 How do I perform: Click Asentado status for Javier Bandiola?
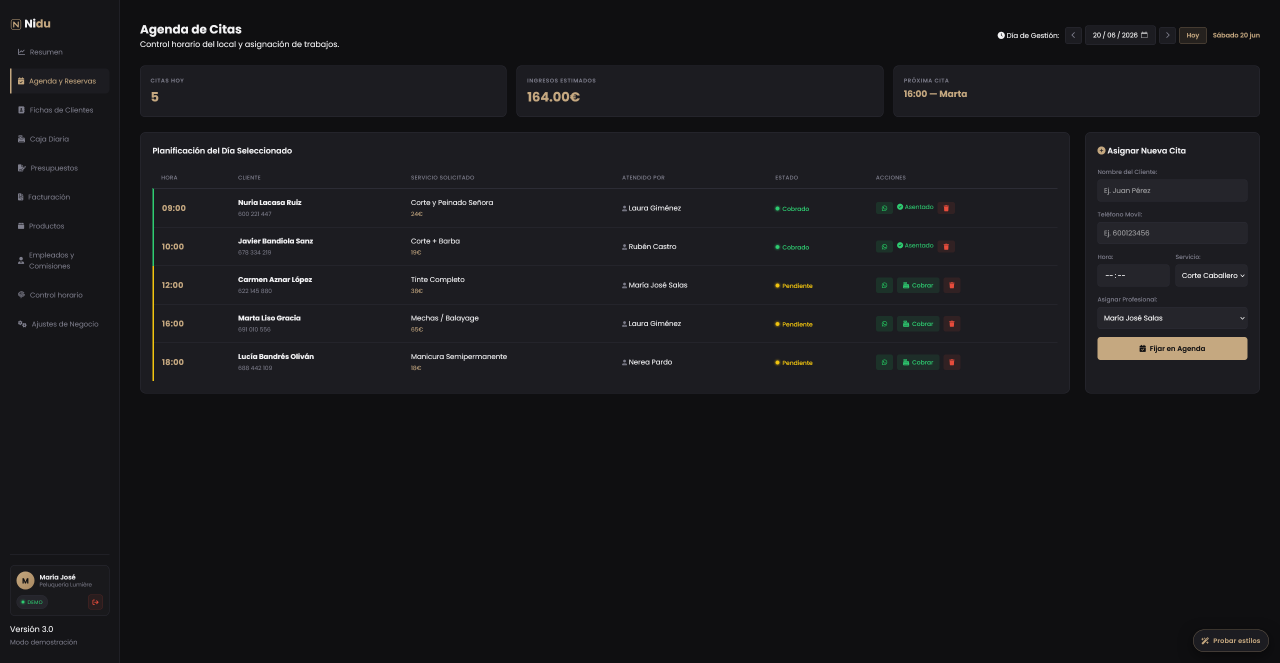[x=915, y=245]
